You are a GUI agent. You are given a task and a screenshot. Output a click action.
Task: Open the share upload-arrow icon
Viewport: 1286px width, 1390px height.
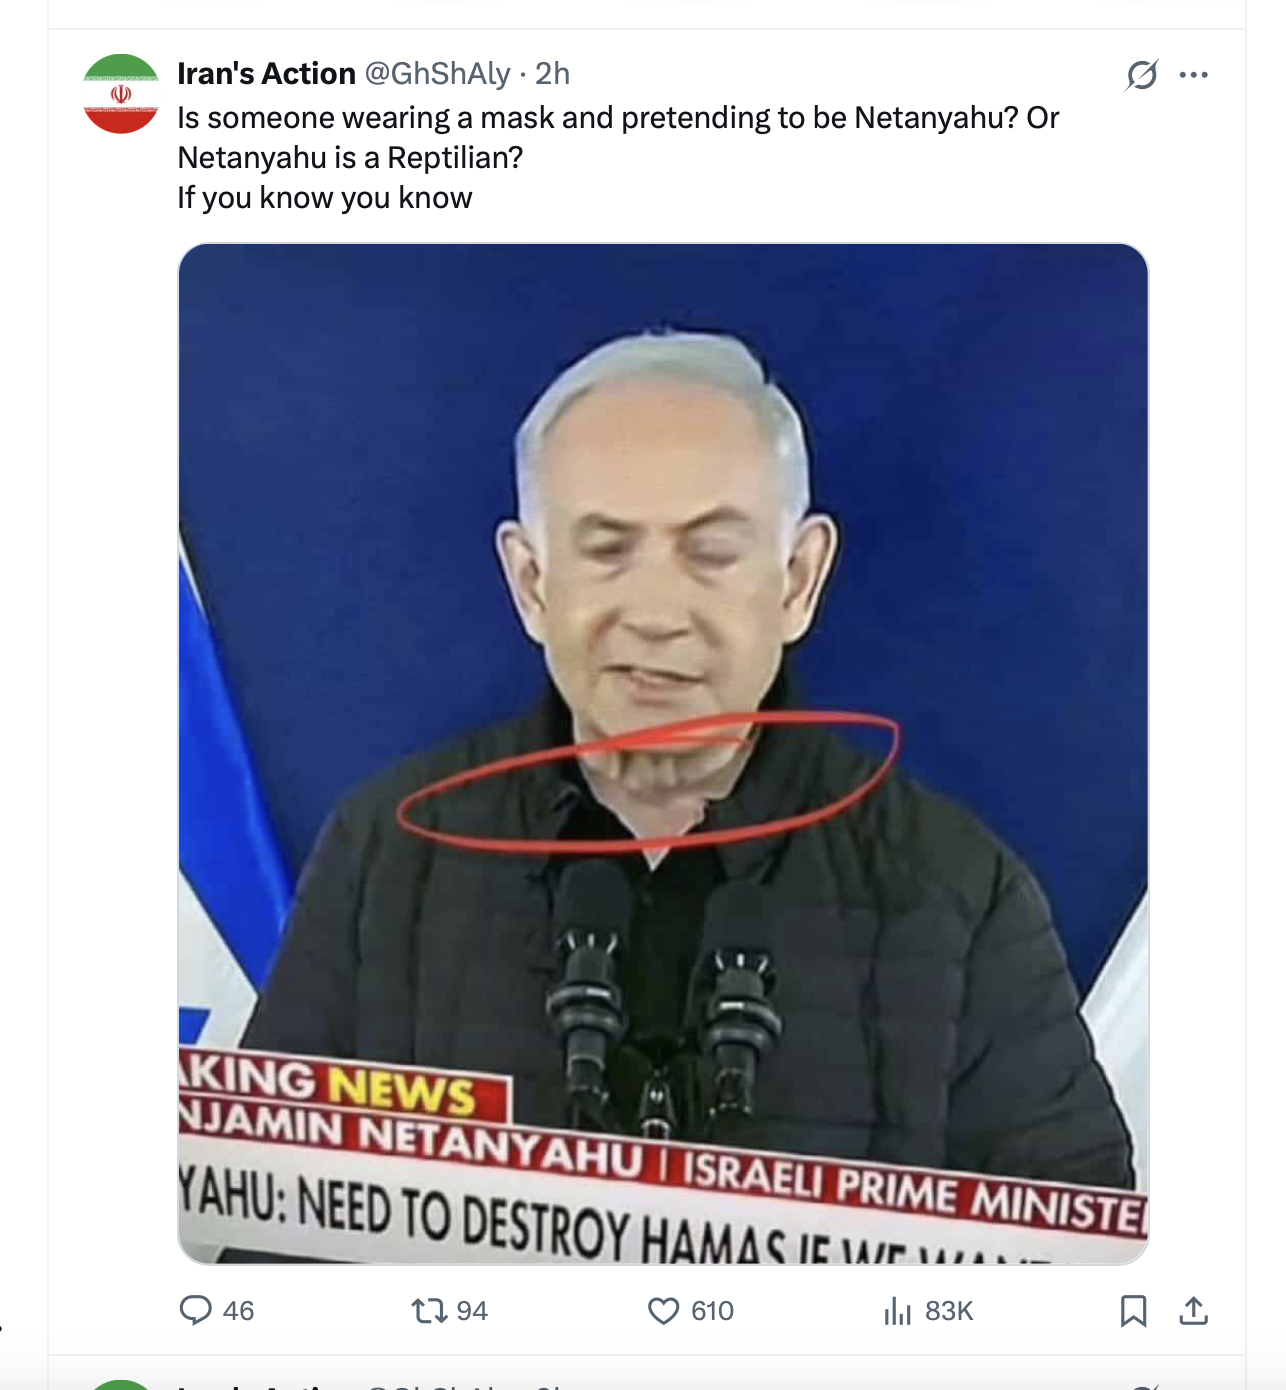(1193, 1310)
